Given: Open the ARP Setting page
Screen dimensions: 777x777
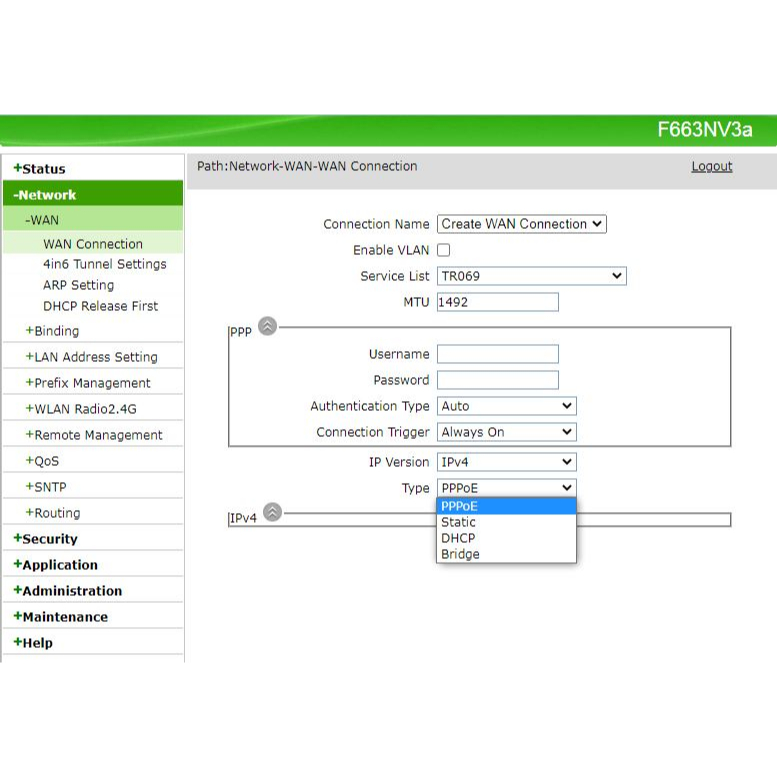Looking at the screenshot, I should (x=78, y=285).
